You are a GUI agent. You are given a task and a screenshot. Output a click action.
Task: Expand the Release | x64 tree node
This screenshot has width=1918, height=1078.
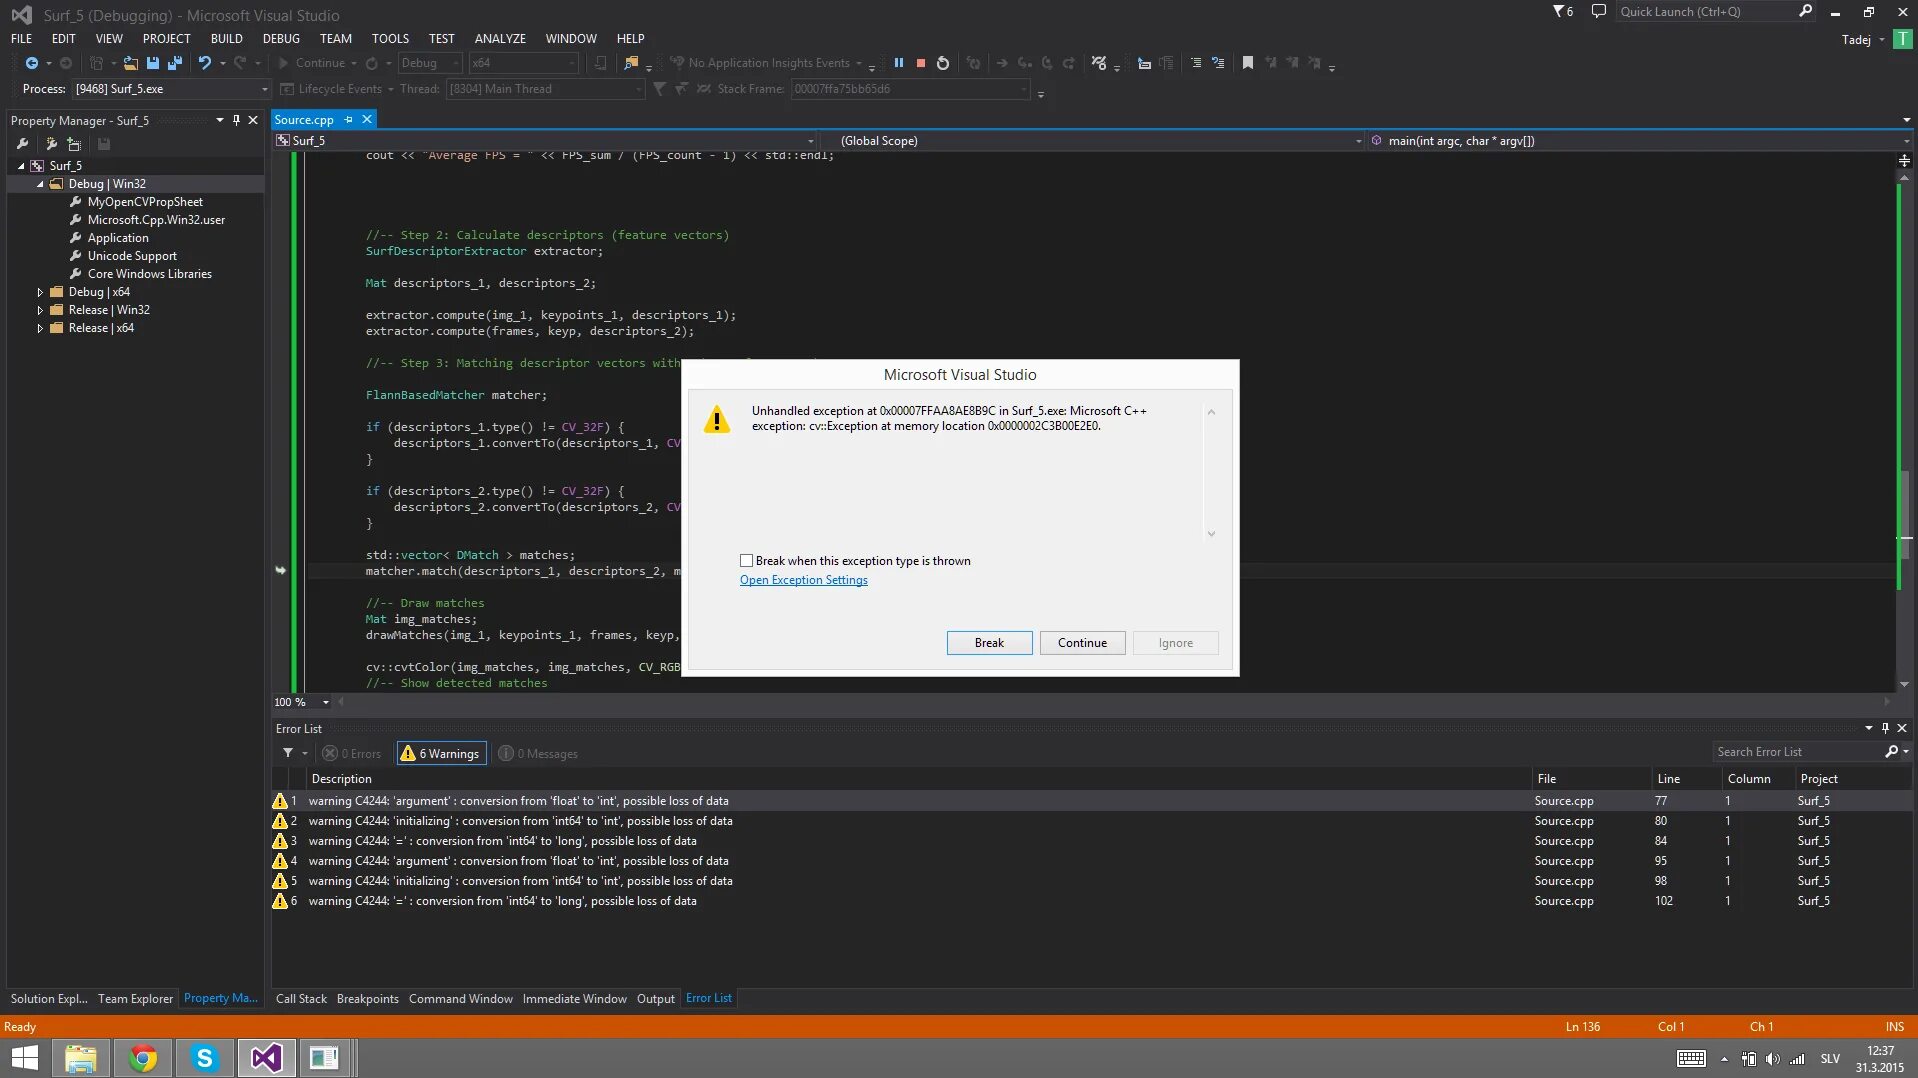(x=40, y=328)
